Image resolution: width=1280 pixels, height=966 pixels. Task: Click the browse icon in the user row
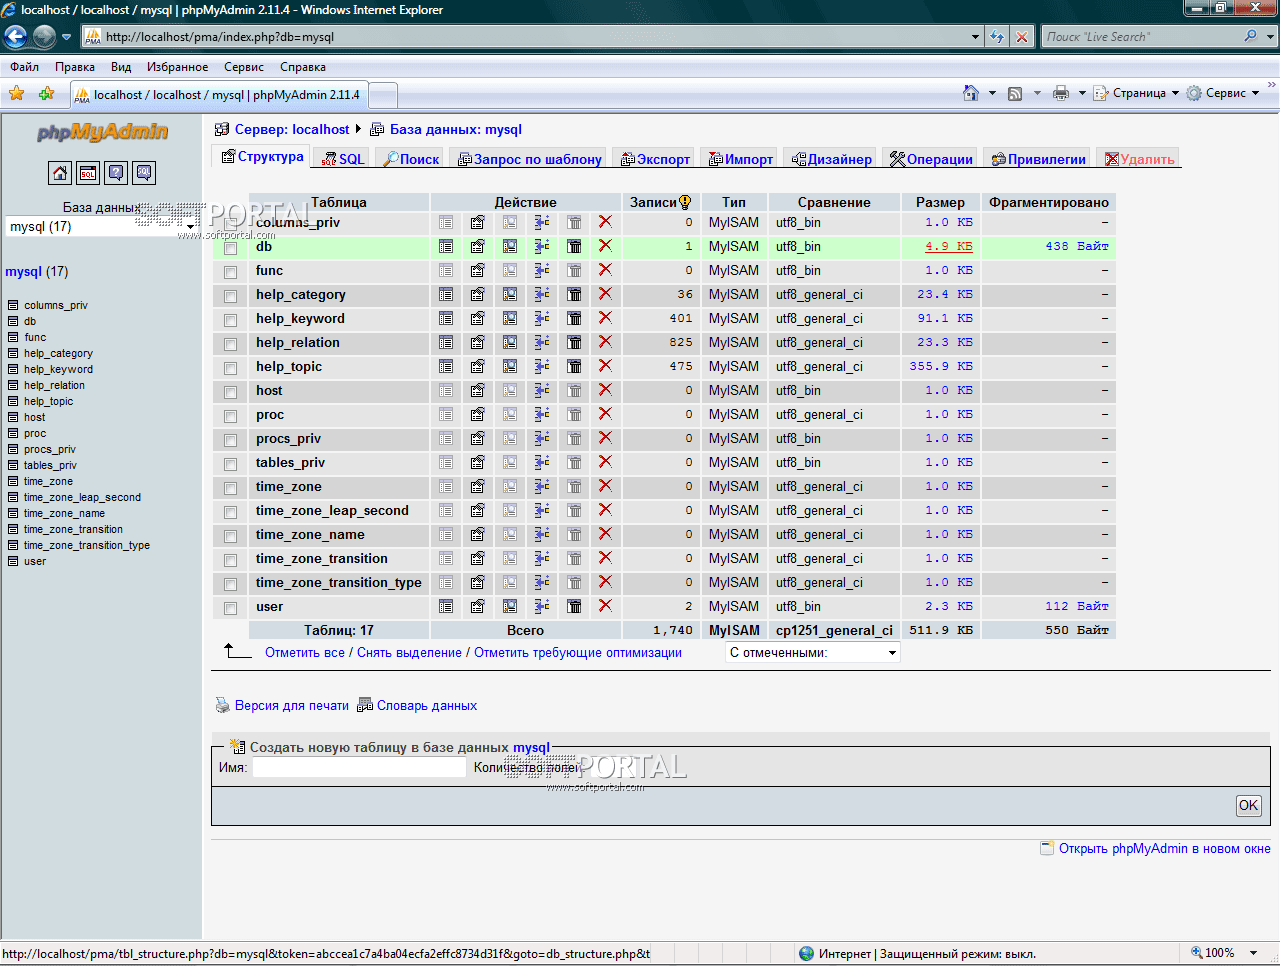pyautogui.click(x=446, y=606)
